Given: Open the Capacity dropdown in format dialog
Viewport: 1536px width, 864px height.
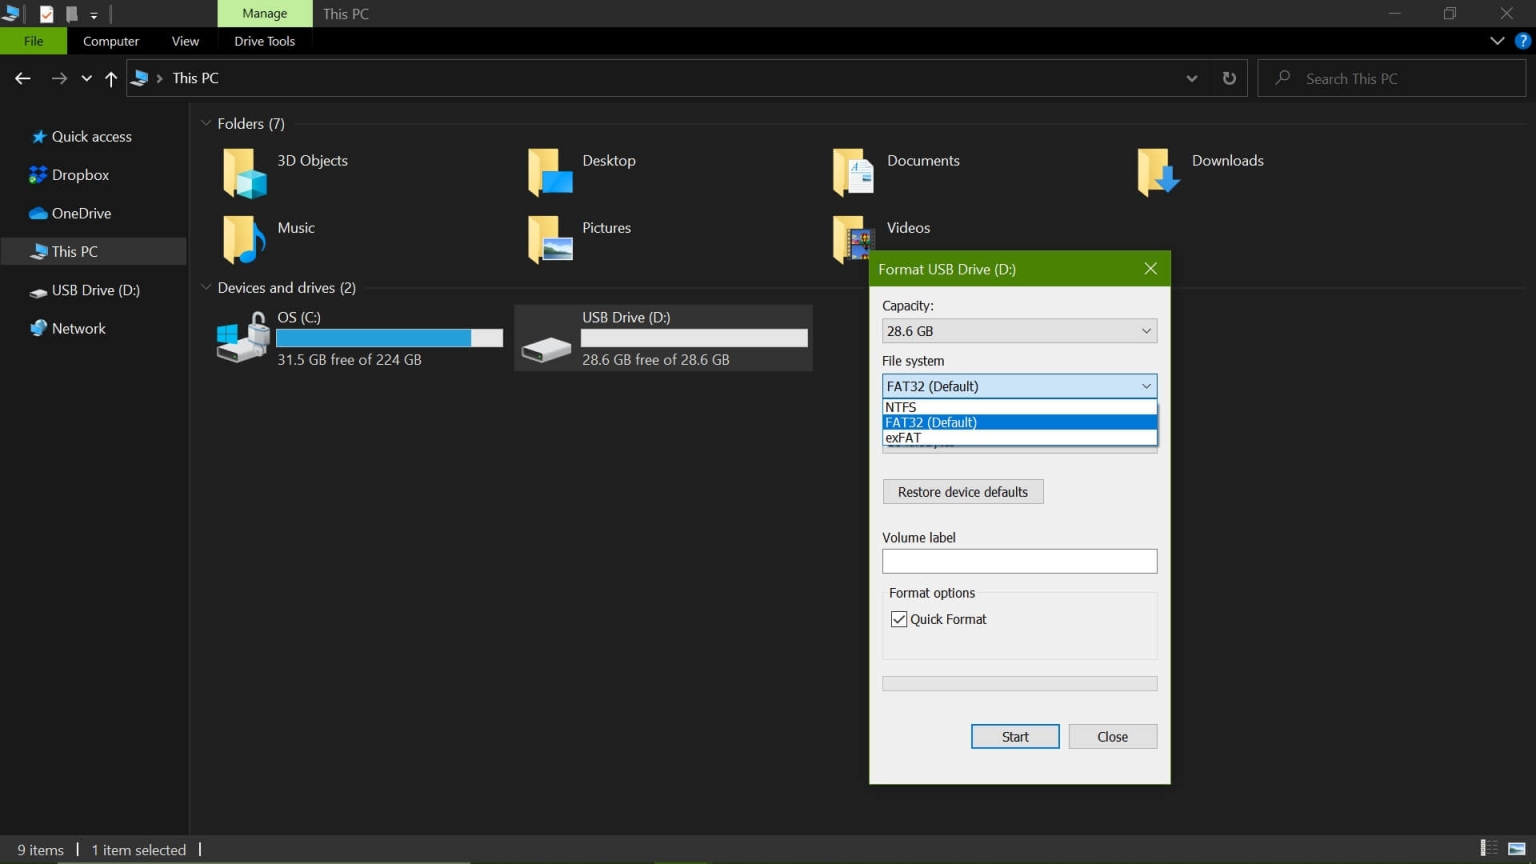Looking at the screenshot, I should (x=1146, y=331).
